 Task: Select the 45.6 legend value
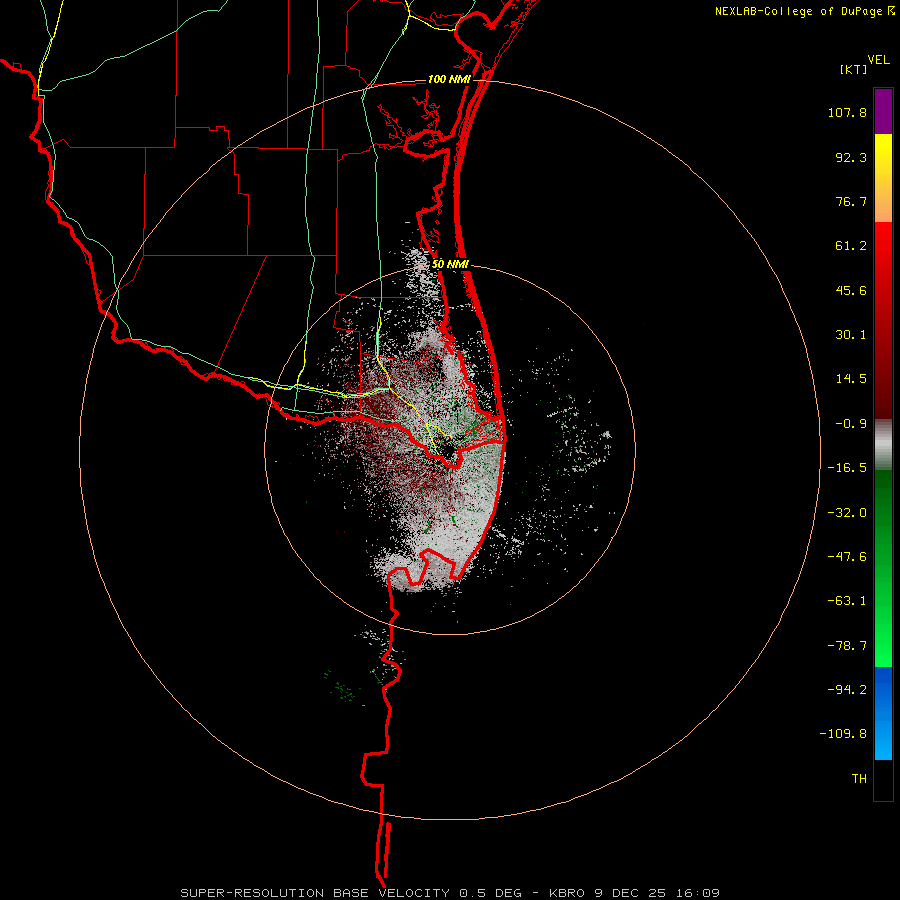(x=851, y=290)
